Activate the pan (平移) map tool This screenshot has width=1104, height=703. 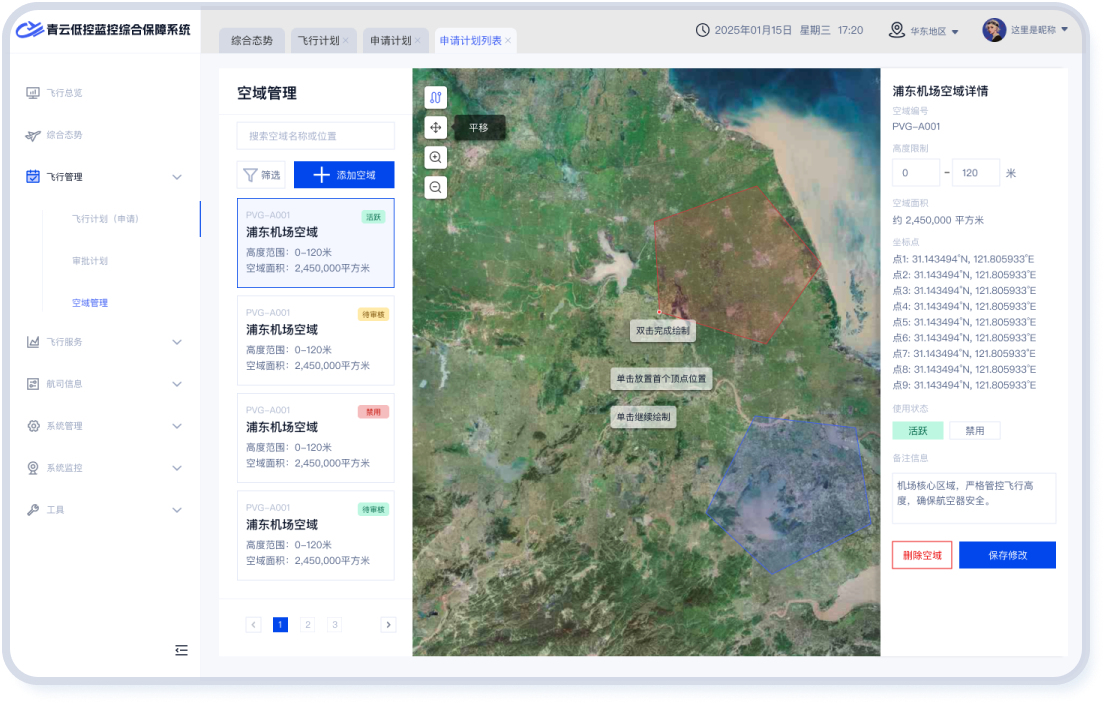point(435,128)
